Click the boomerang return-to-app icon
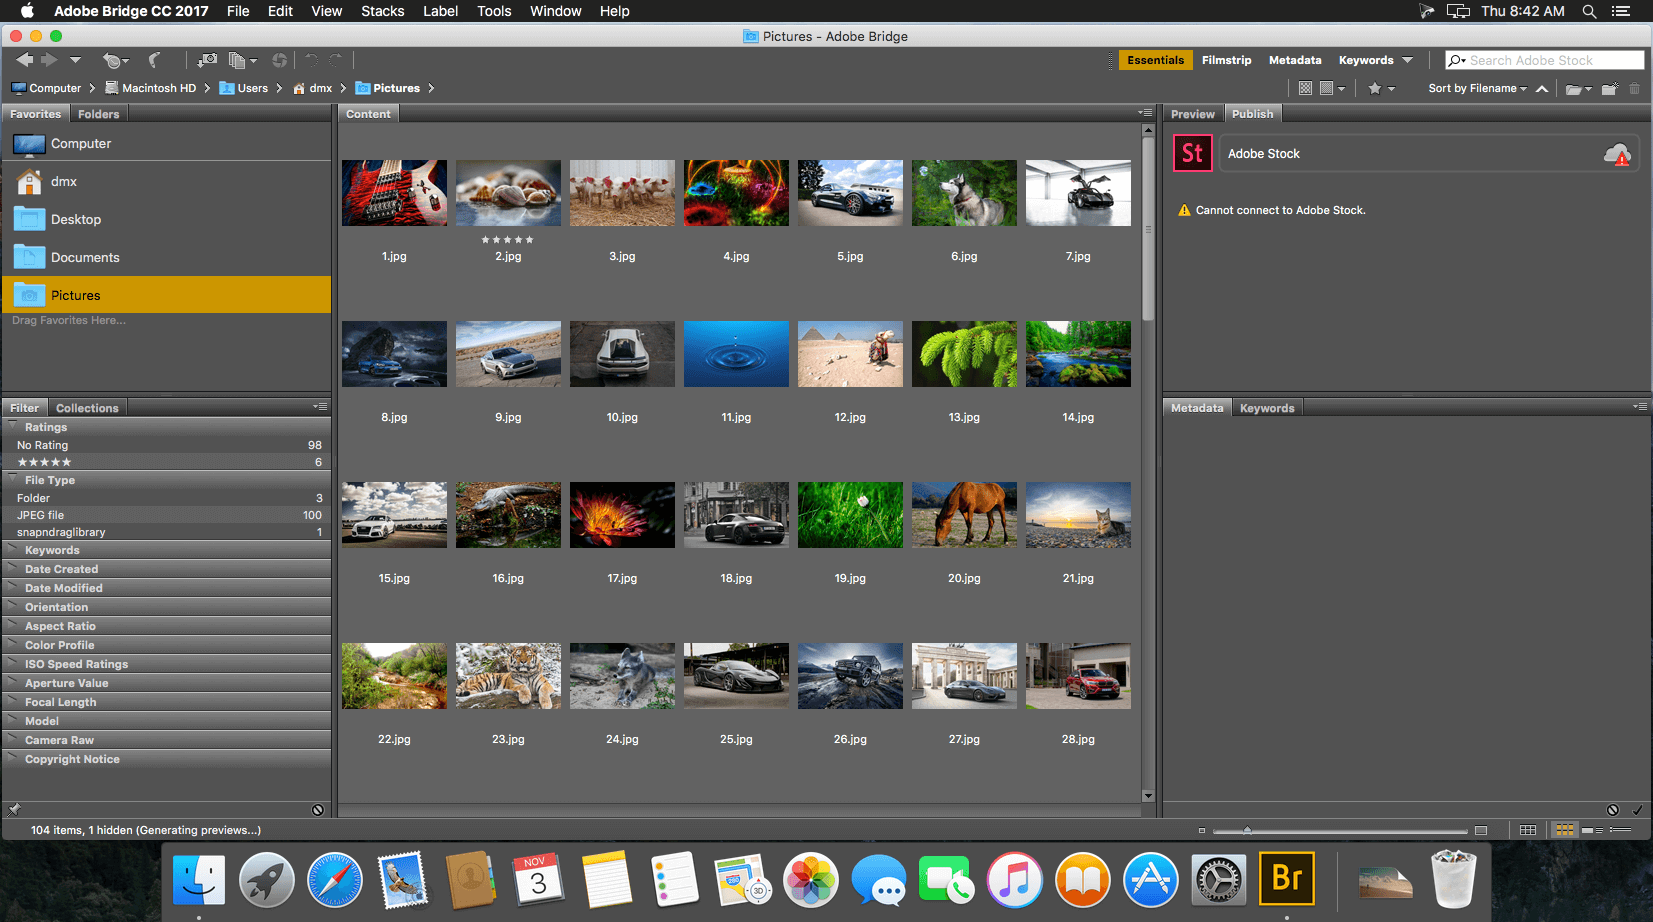The image size is (1653, 922). (x=154, y=60)
